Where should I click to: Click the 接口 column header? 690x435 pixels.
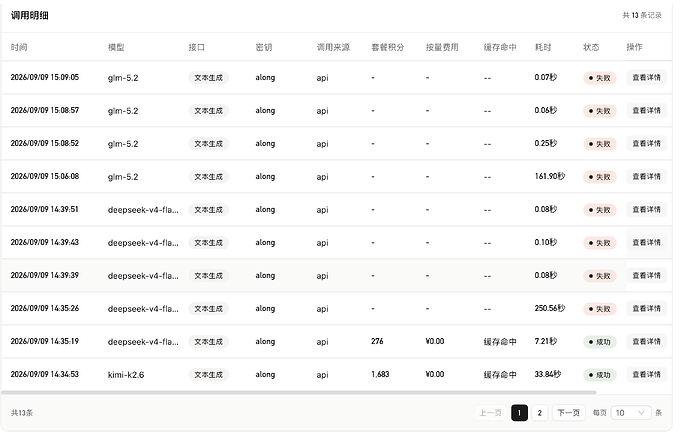pos(197,47)
